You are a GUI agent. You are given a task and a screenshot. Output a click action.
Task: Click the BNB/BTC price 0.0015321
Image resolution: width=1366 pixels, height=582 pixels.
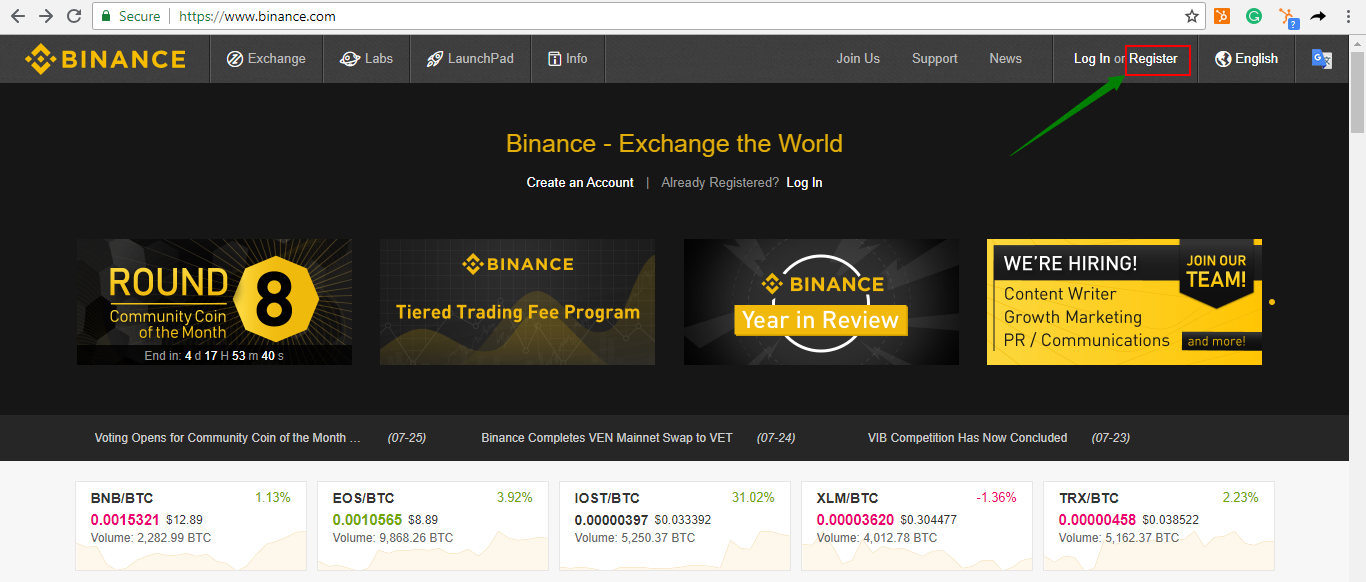click(x=125, y=520)
